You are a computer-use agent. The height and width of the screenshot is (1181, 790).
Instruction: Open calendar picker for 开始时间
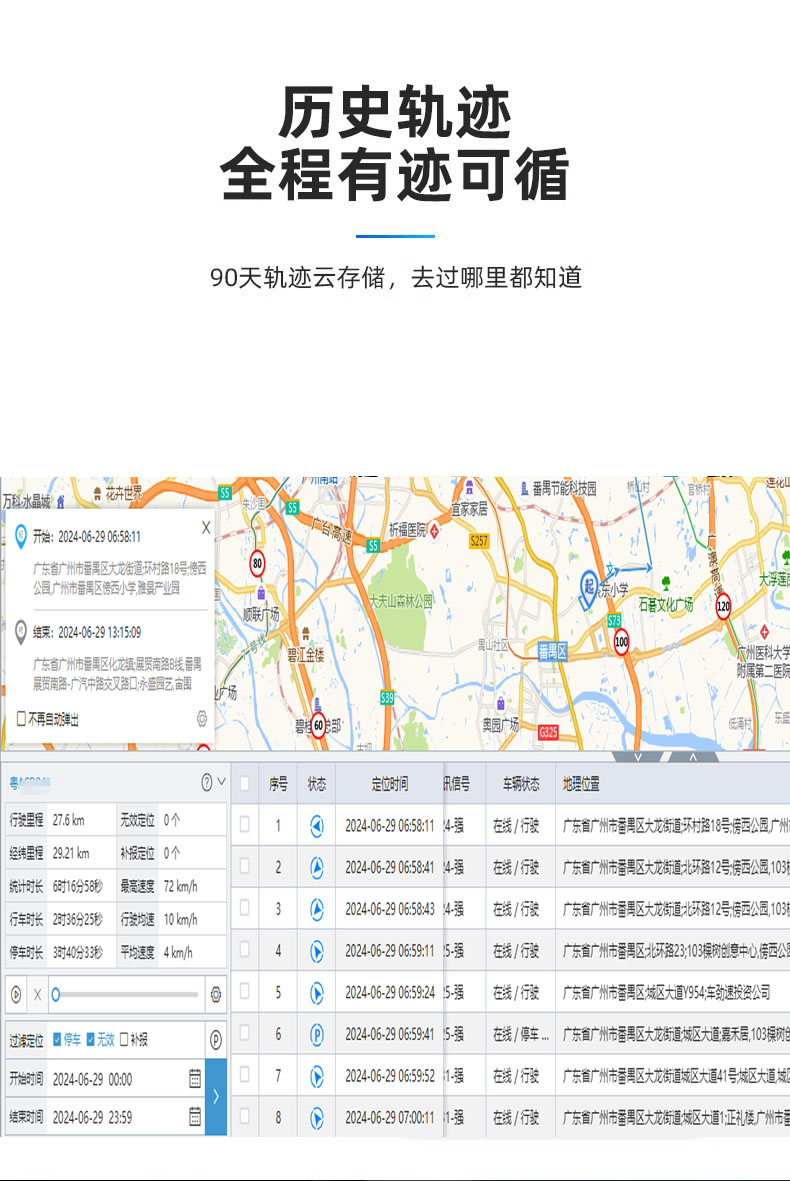pos(195,1079)
